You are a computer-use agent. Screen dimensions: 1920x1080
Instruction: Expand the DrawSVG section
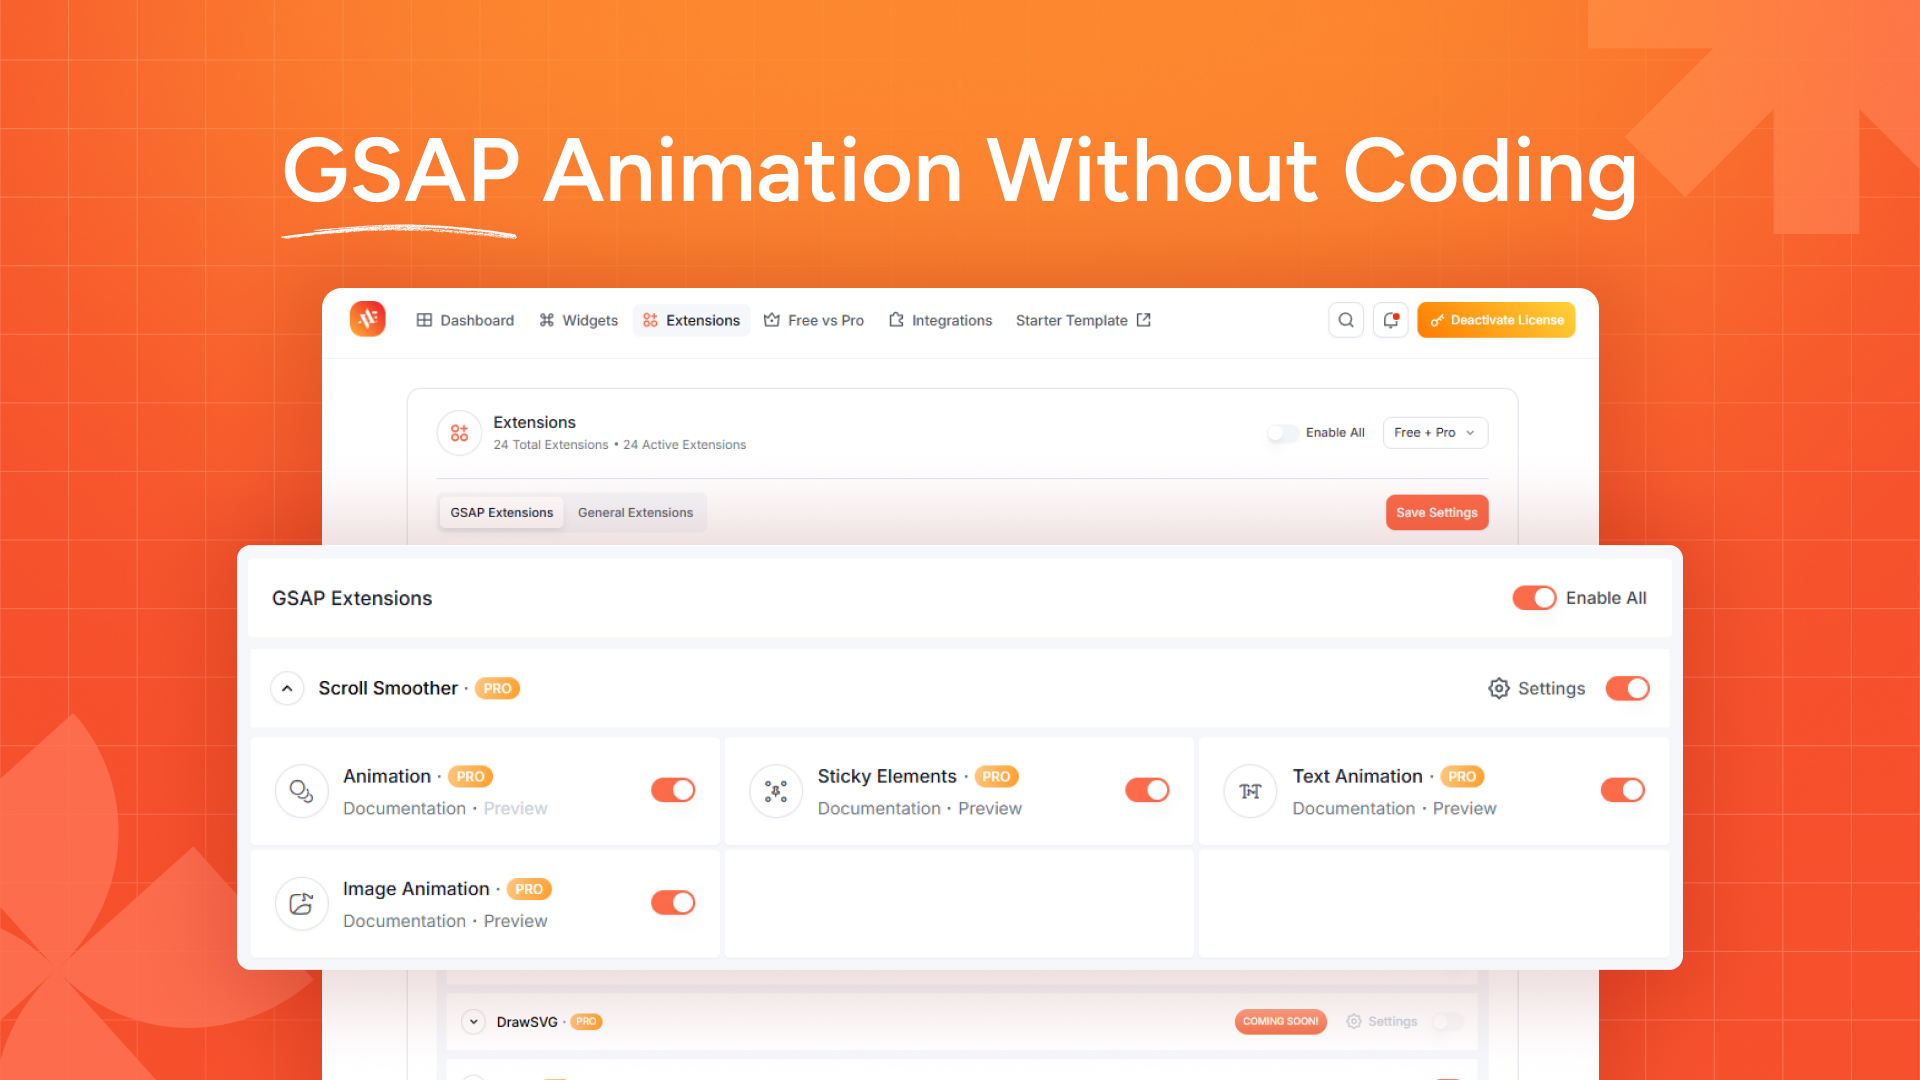pyautogui.click(x=473, y=1021)
